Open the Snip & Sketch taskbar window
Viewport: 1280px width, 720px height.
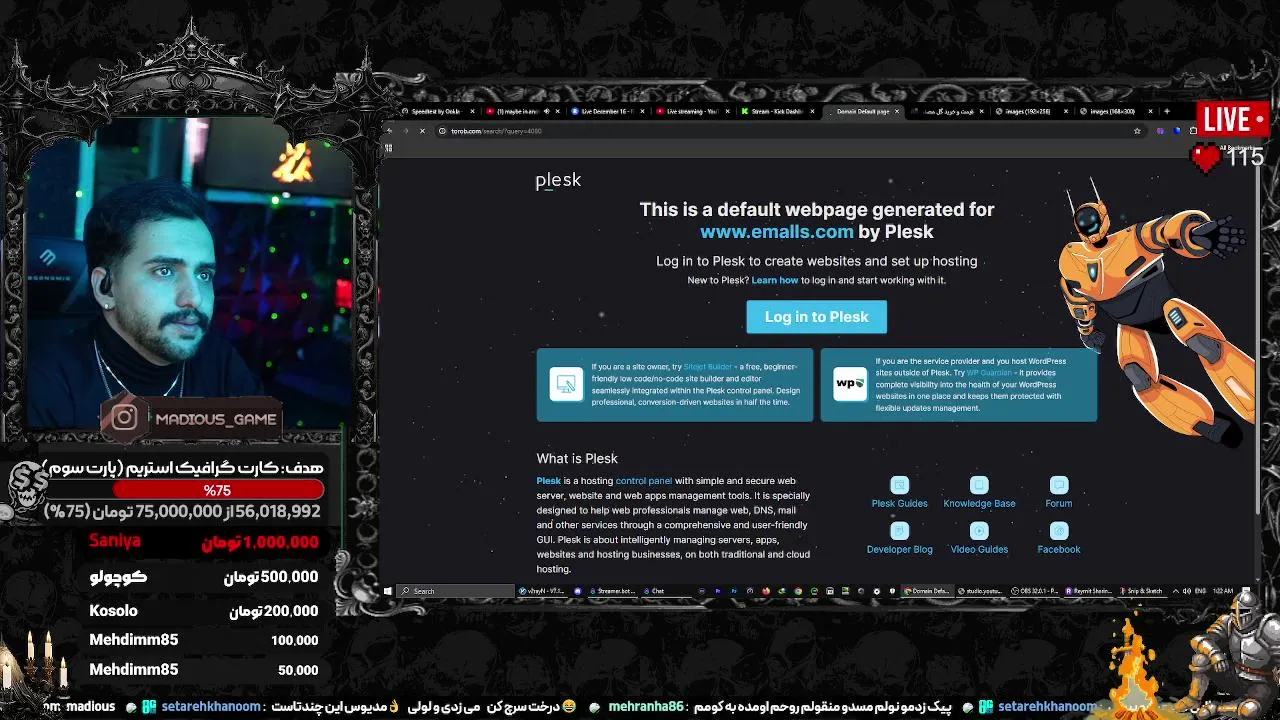pyautogui.click(x=1141, y=591)
